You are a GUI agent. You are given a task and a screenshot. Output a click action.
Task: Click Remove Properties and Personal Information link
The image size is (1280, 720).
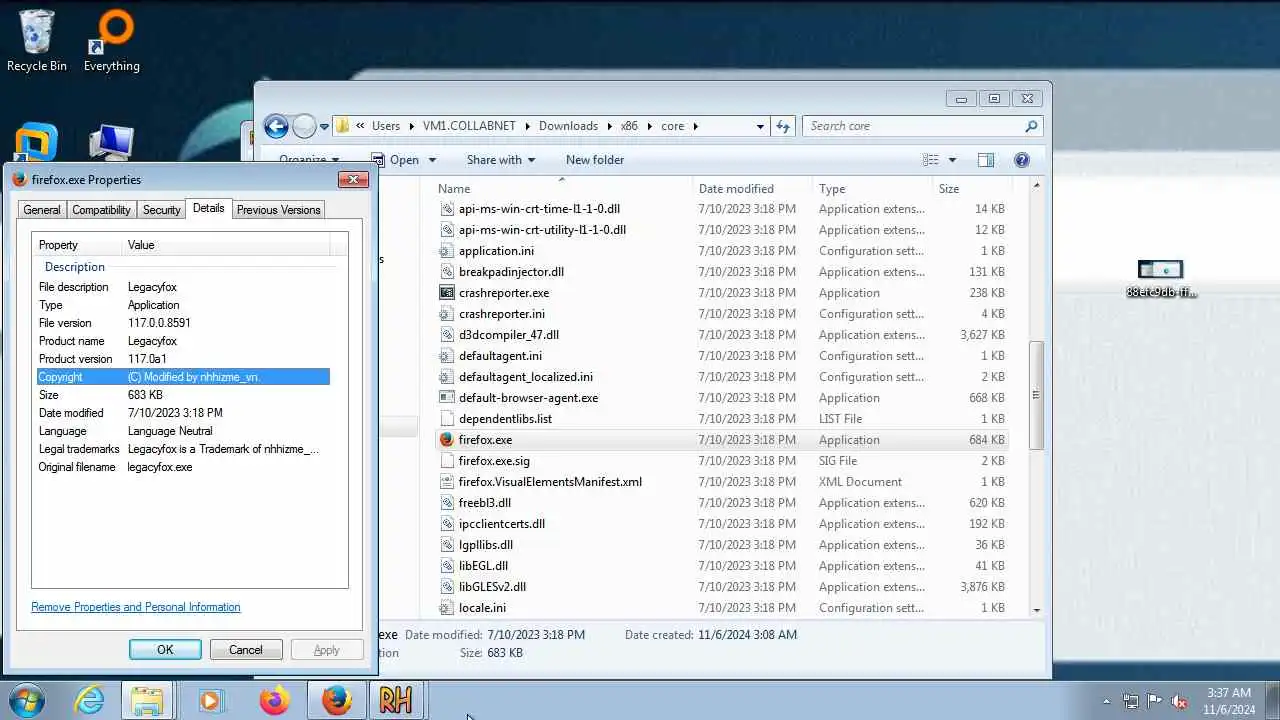click(136, 607)
